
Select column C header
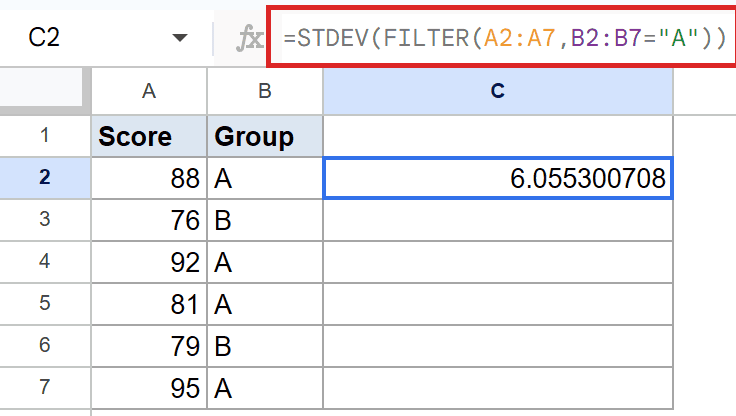[x=498, y=91]
